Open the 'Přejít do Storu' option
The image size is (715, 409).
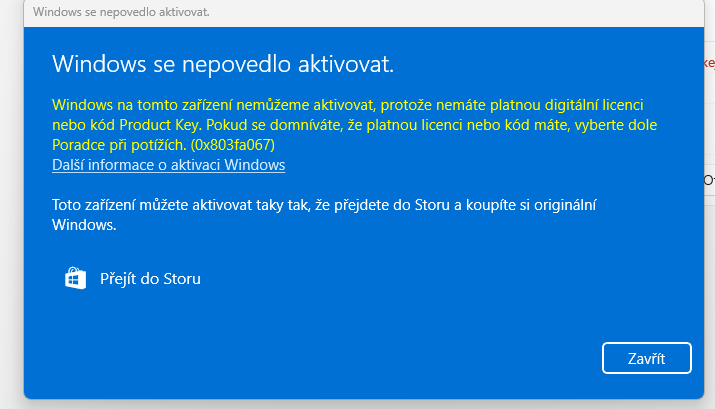(150, 279)
